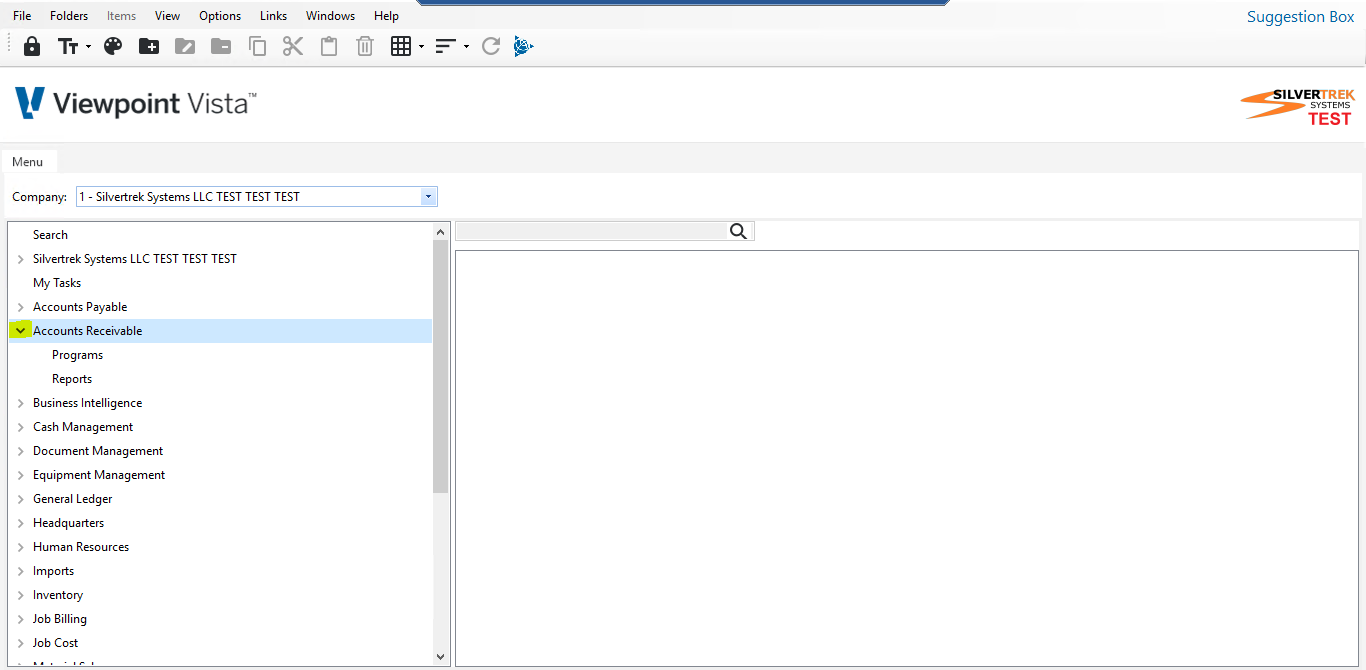The image size is (1366, 670).
Task: Open the File menu
Action: tap(22, 16)
